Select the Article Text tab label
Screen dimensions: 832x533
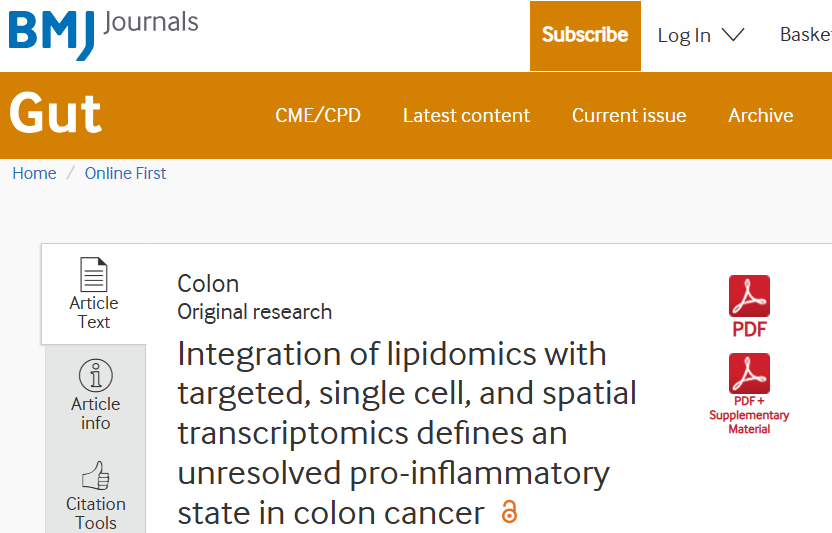[x=94, y=312]
